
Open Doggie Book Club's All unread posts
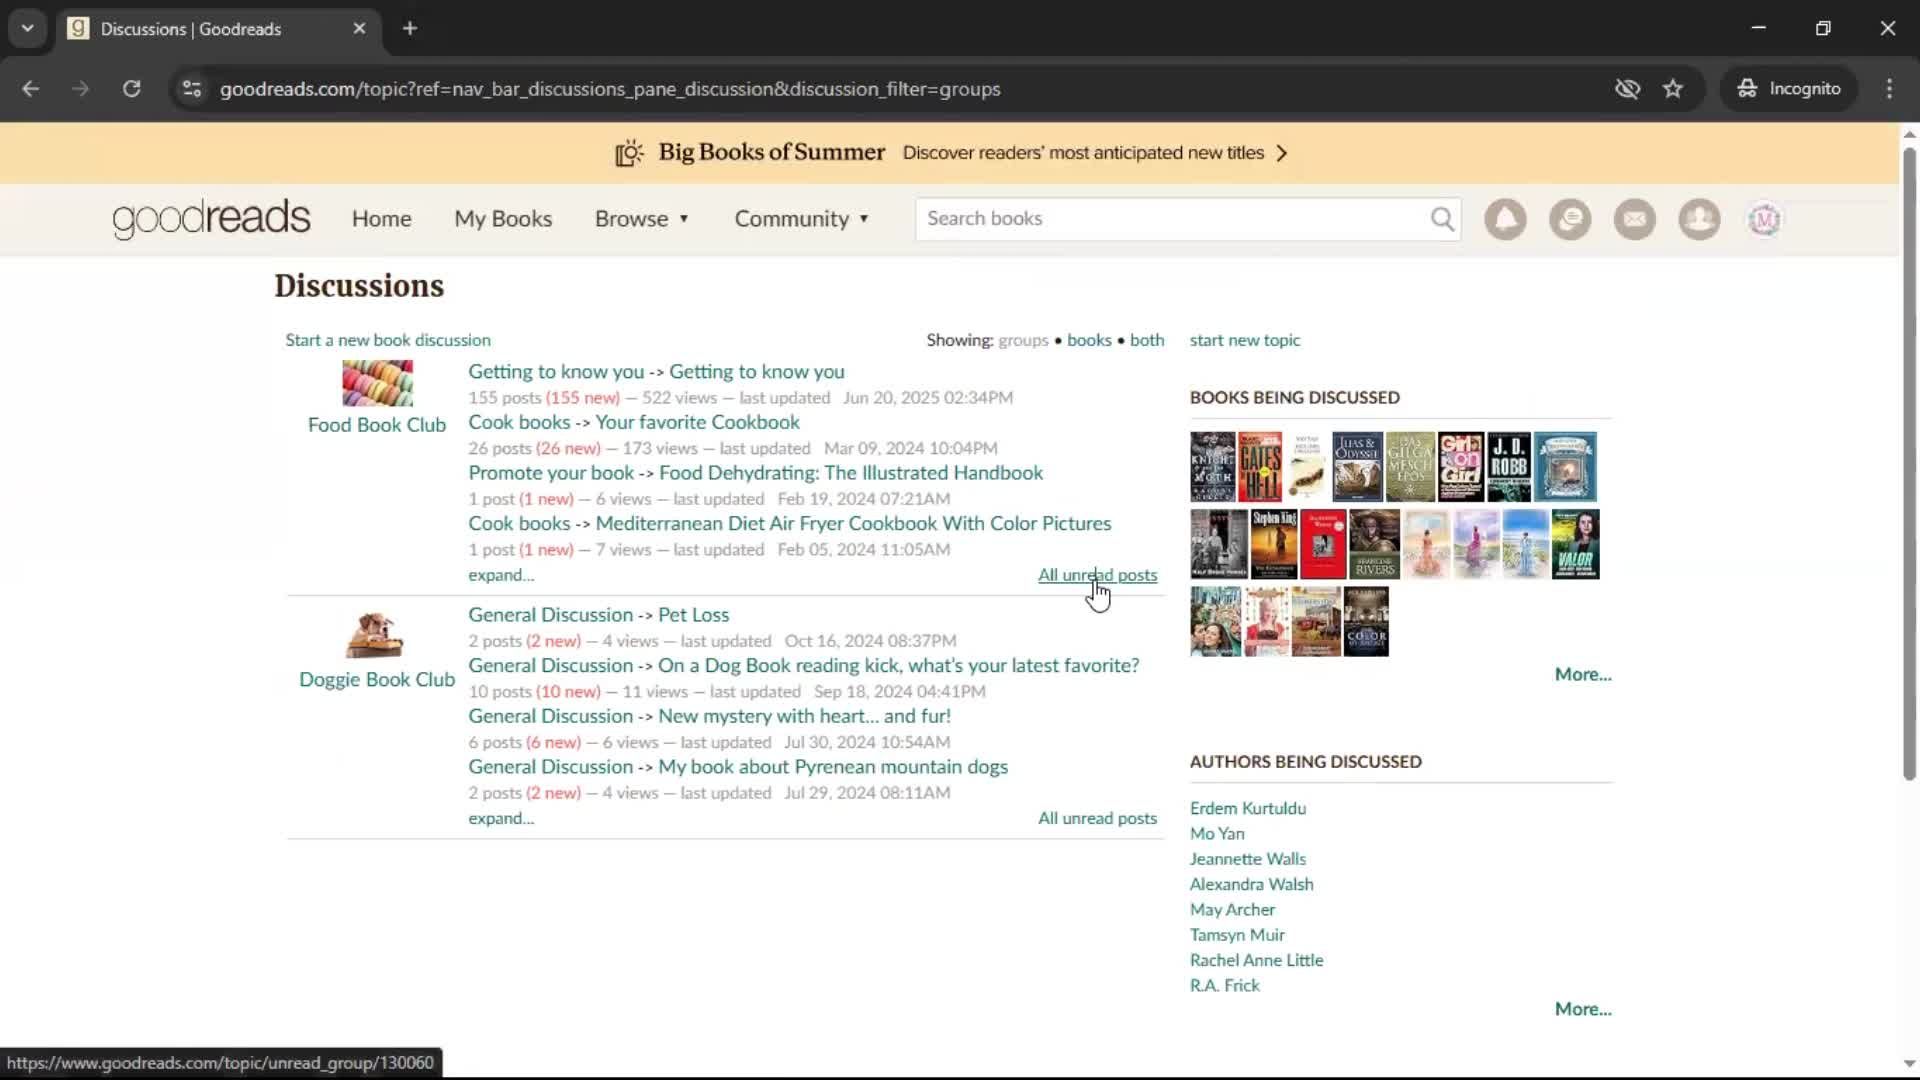point(1097,819)
